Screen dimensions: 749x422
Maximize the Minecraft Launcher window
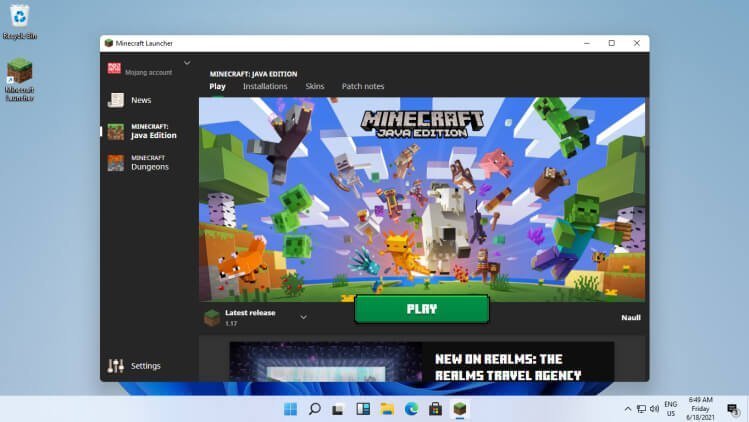(611, 43)
